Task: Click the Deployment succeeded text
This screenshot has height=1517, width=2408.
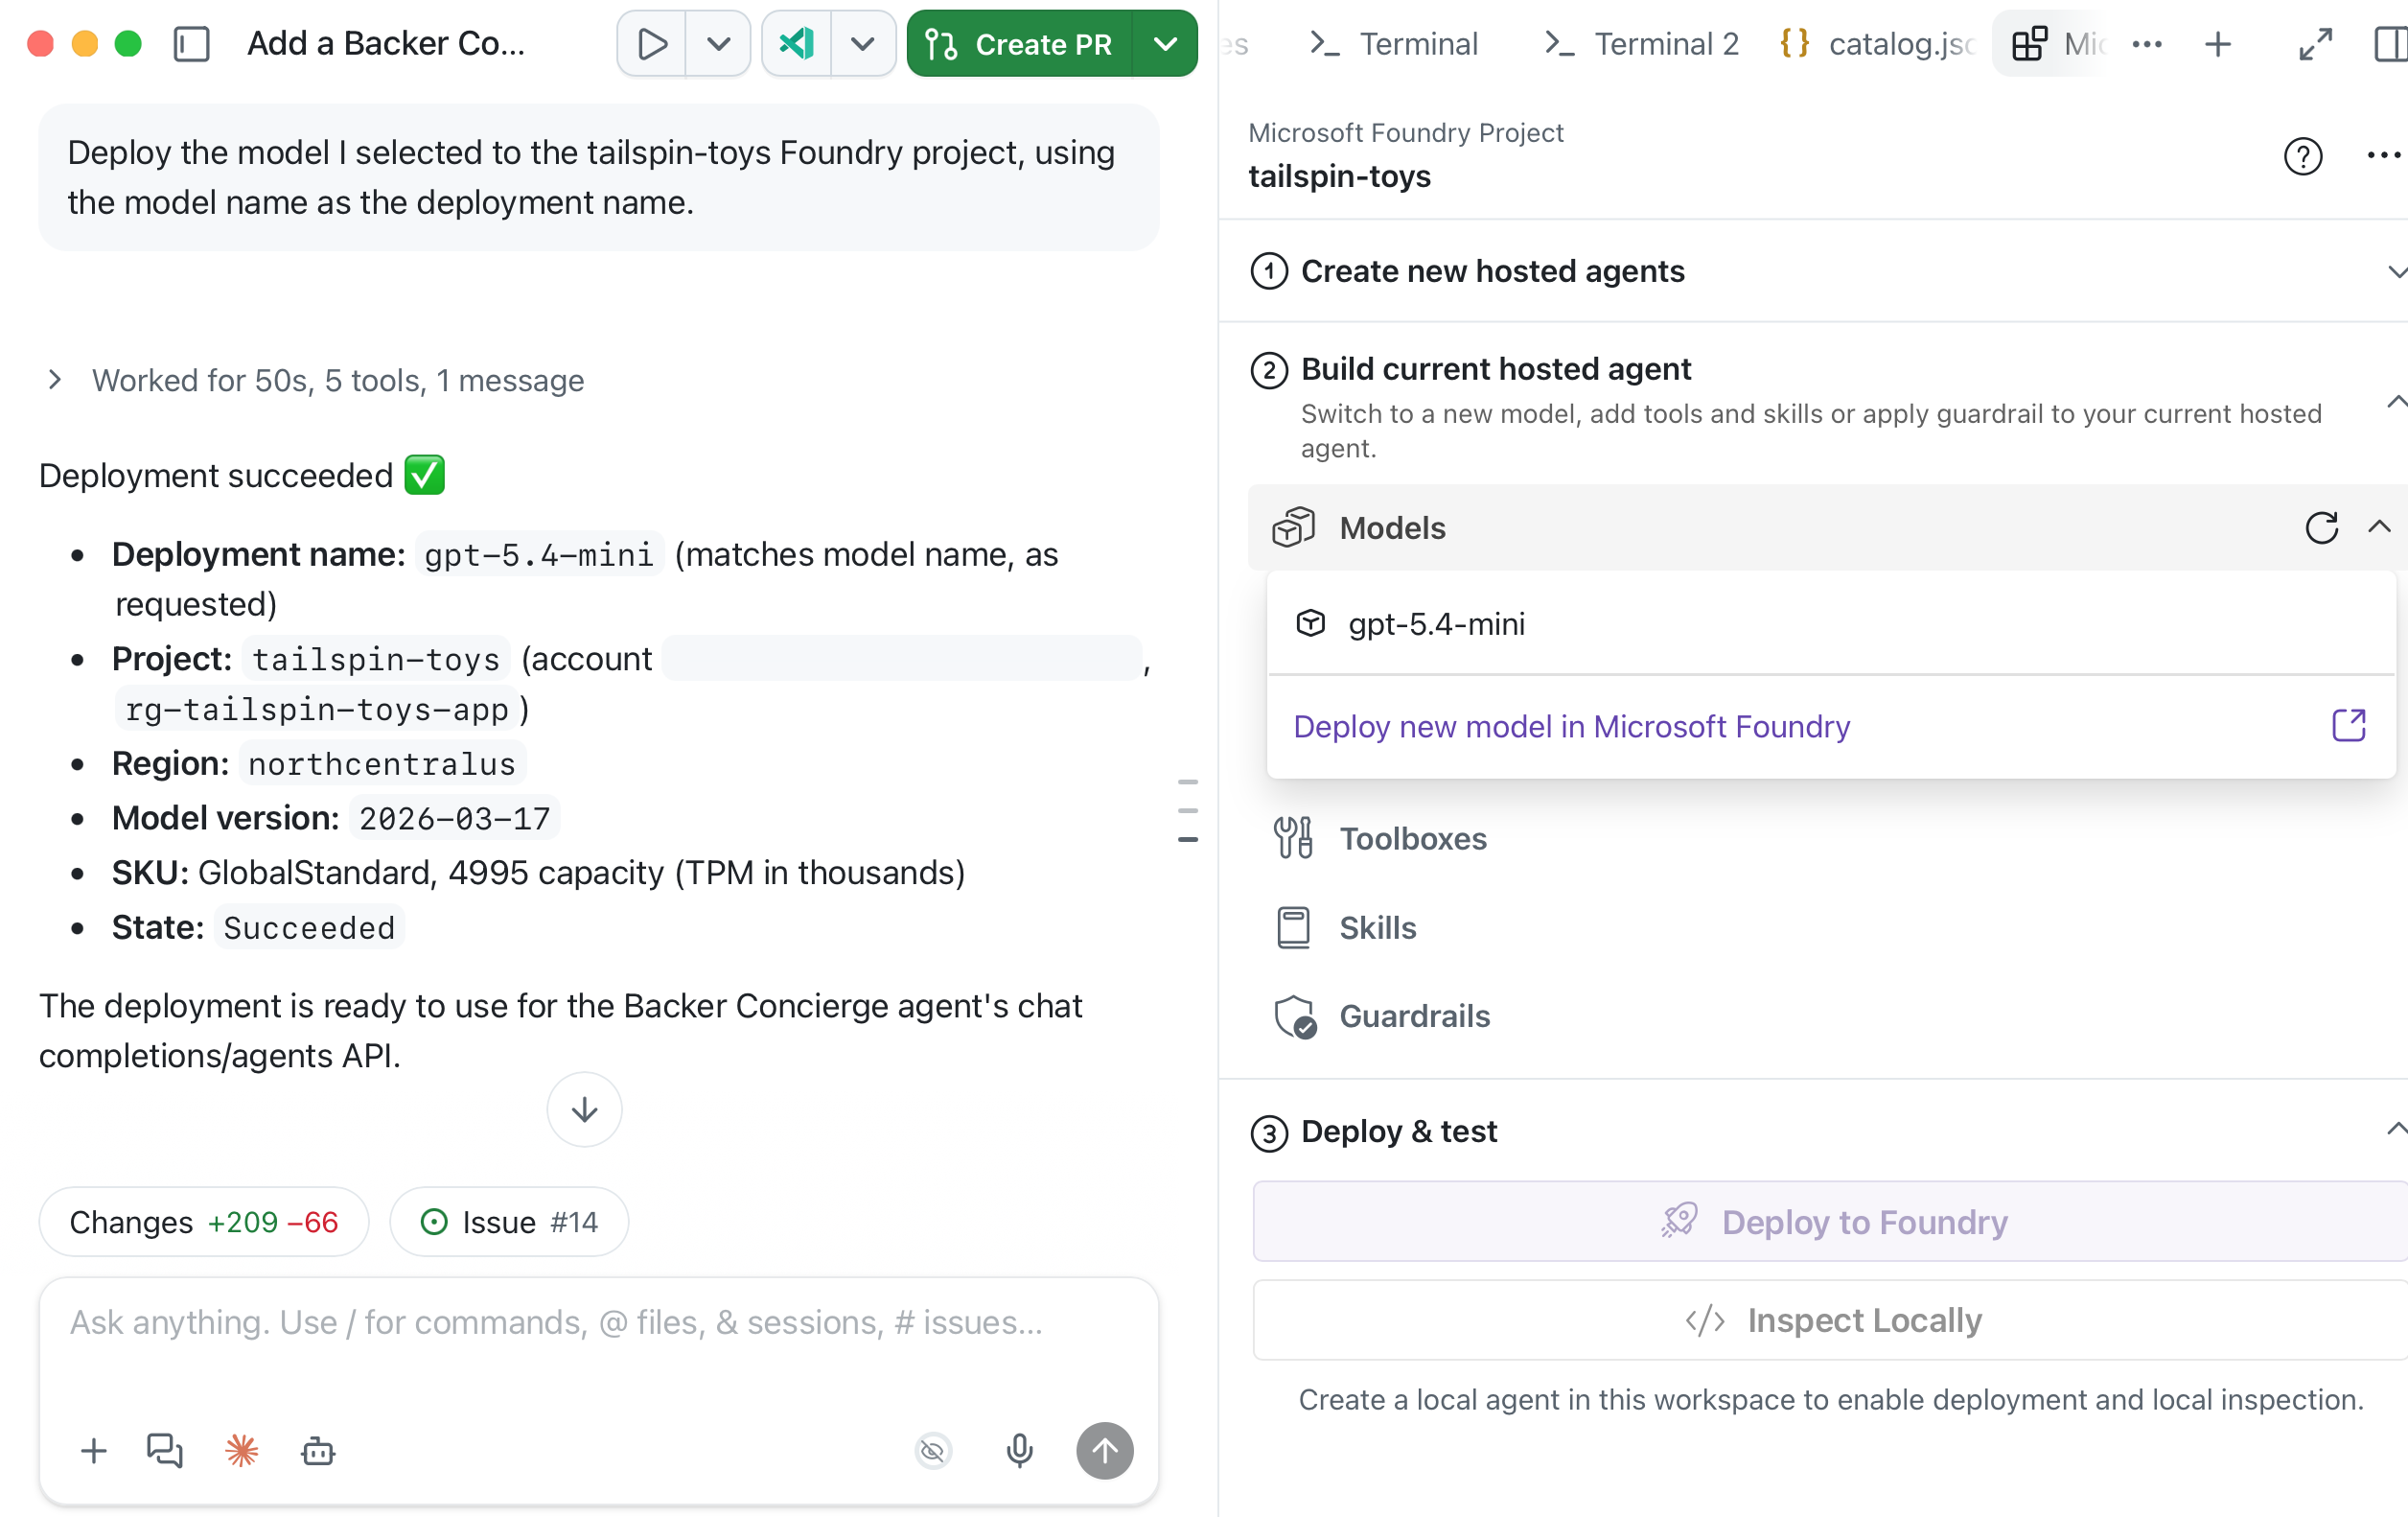Action: point(216,475)
